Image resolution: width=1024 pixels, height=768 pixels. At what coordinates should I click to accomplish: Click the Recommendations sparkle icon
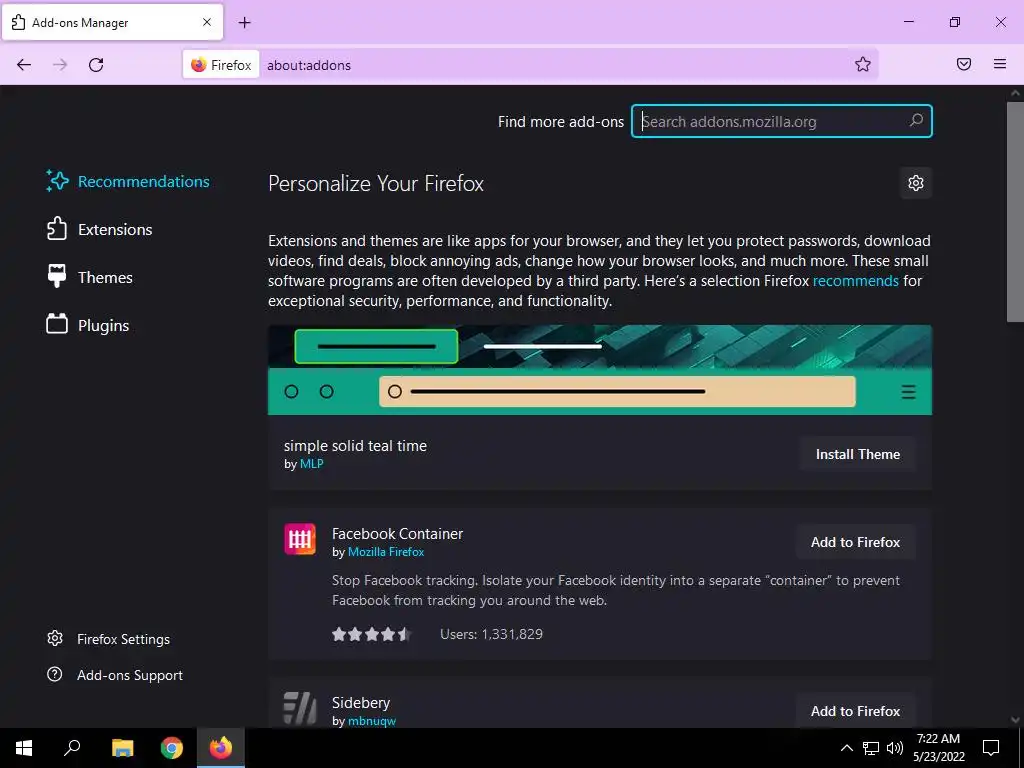pyautogui.click(x=57, y=181)
